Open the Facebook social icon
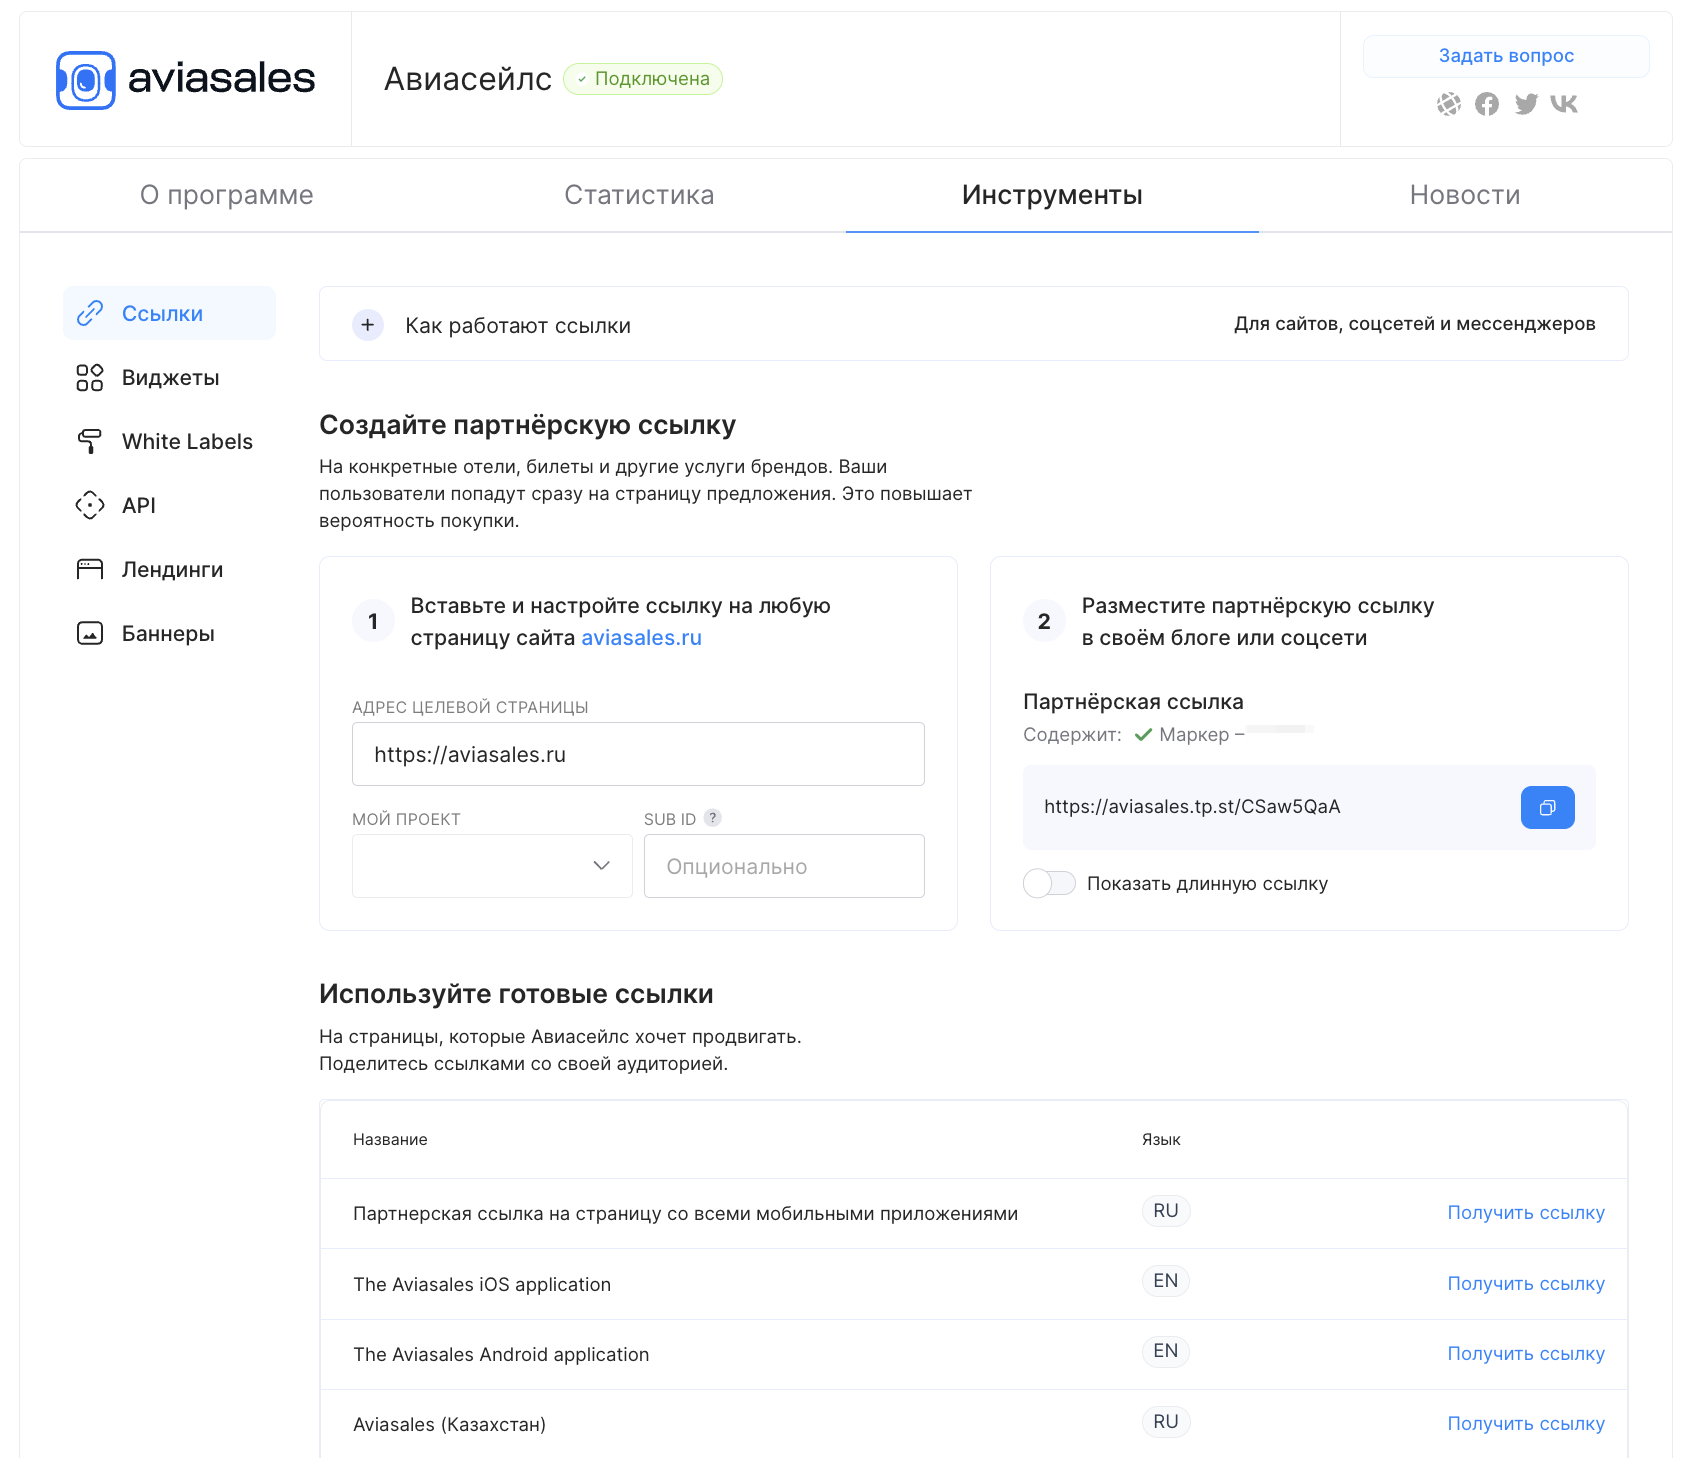 (x=1487, y=104)
